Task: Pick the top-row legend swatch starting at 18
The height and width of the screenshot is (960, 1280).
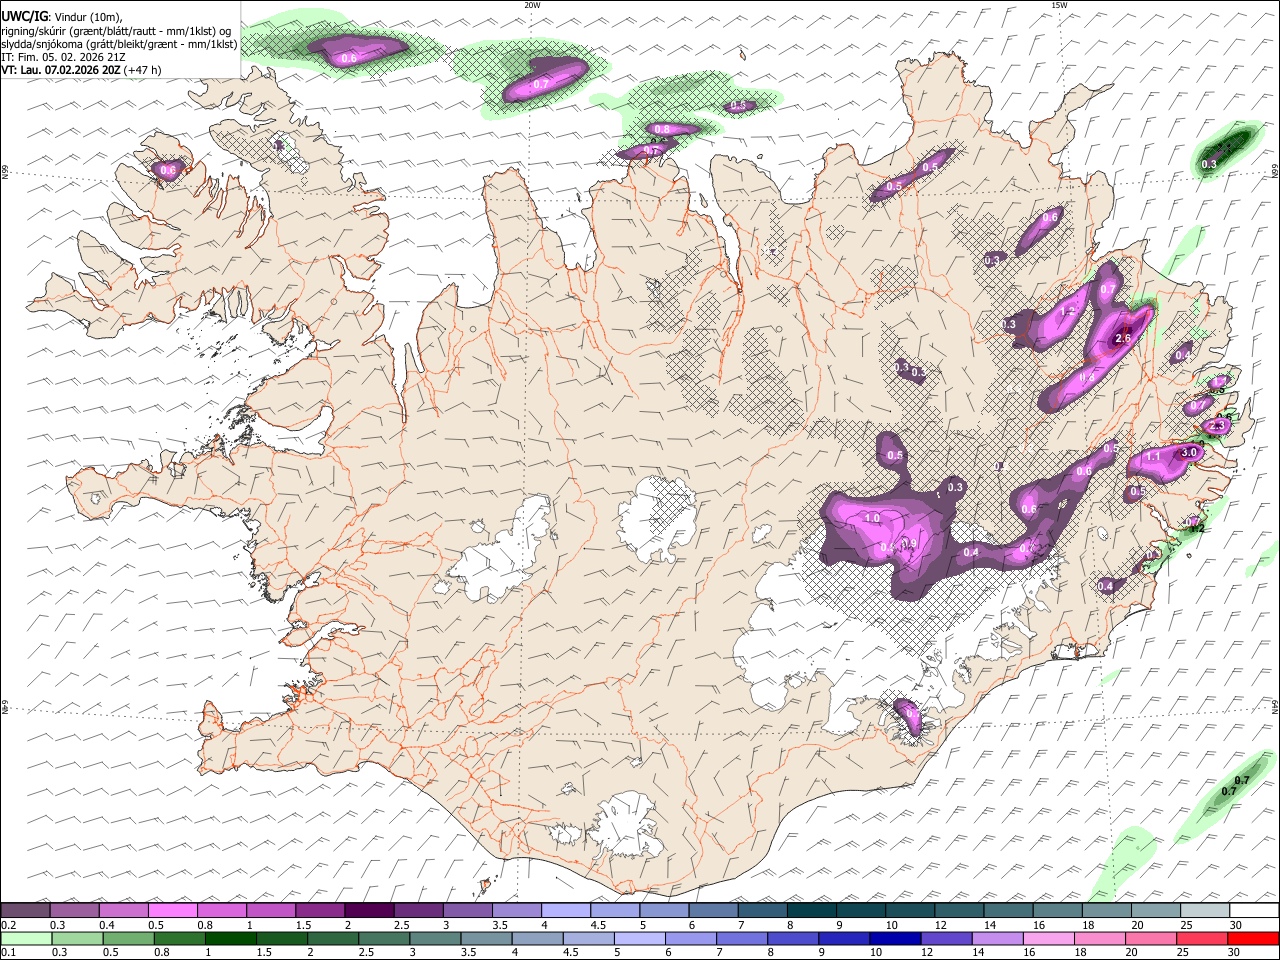Action: pyautogui.click(x=1107, y=911)
